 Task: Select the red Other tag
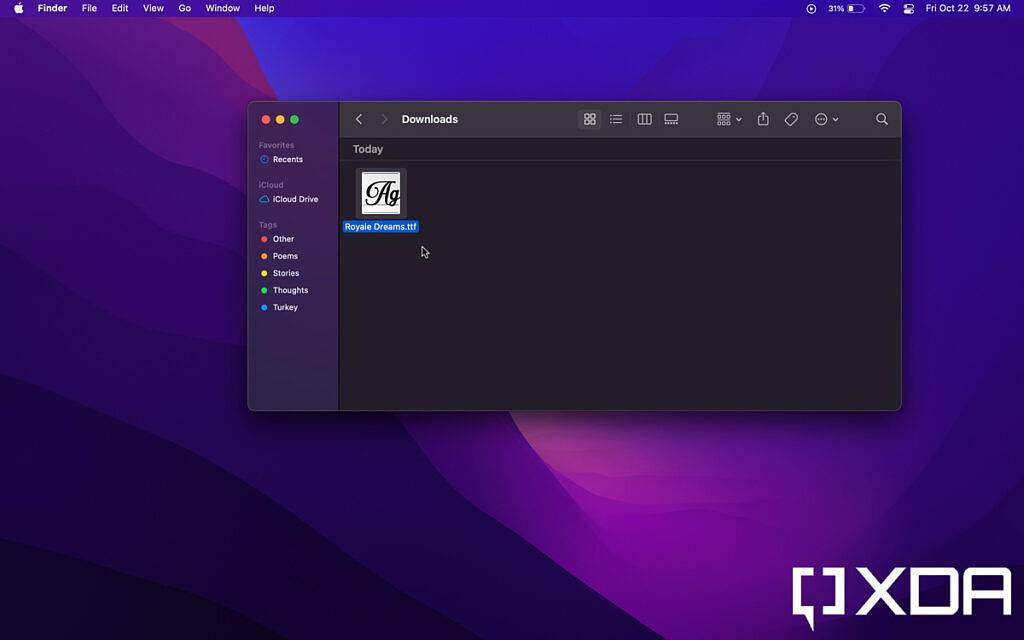(x=283, y=239)
